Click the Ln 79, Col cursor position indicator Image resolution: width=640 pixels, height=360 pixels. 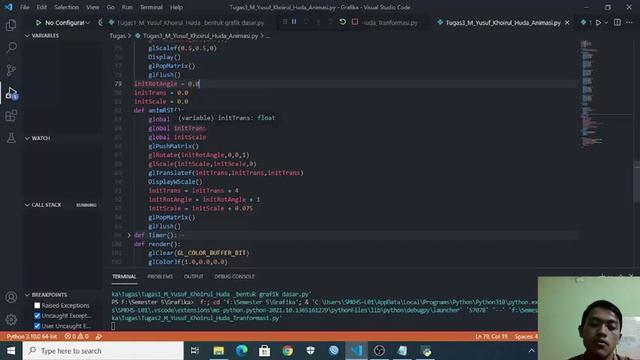pos(491,336)
